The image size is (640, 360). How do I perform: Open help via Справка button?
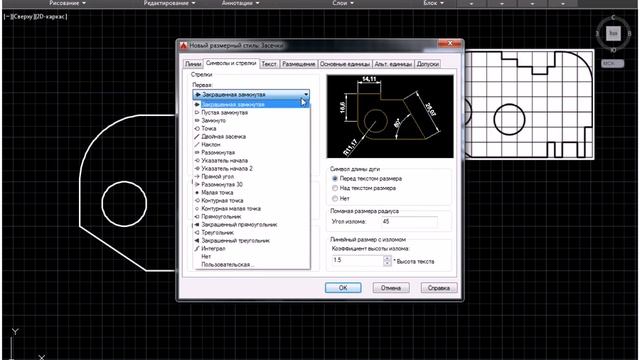tap(439, 288)
